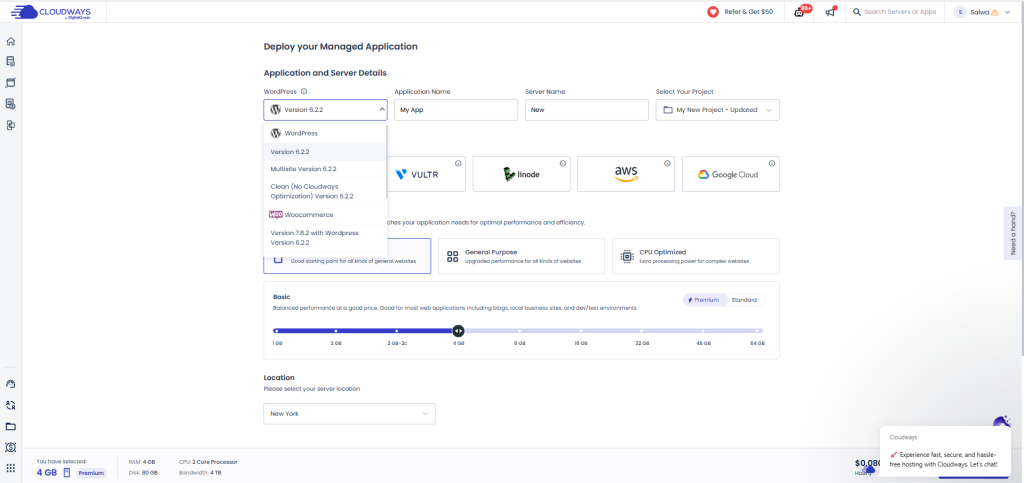This screenshot has height=483, width=1024.
Task: Choose the General Purpose server option
Action: (521, 256)
